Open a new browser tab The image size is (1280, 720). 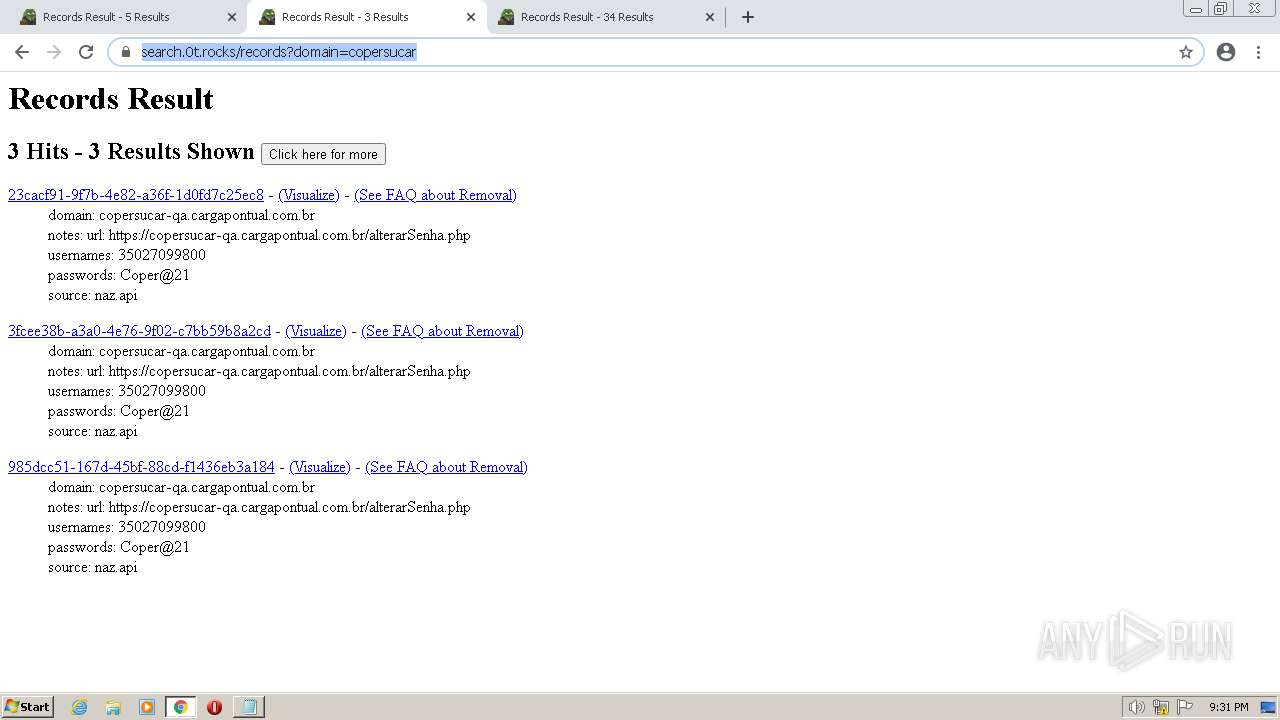point(748,17)
